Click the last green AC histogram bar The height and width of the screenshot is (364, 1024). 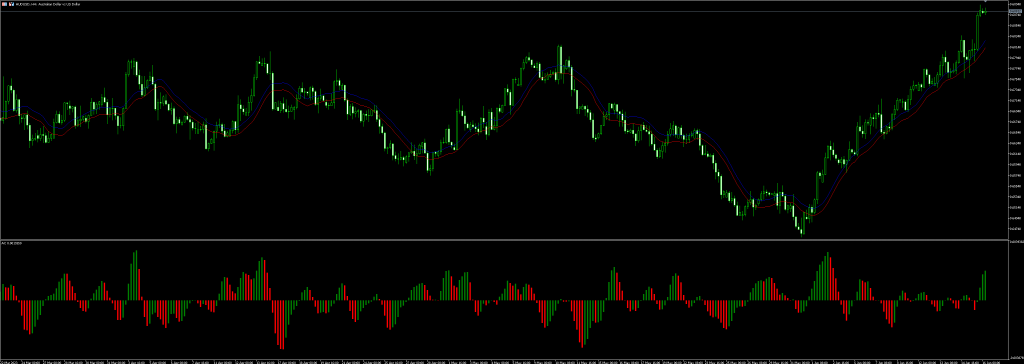click(984, 286)
